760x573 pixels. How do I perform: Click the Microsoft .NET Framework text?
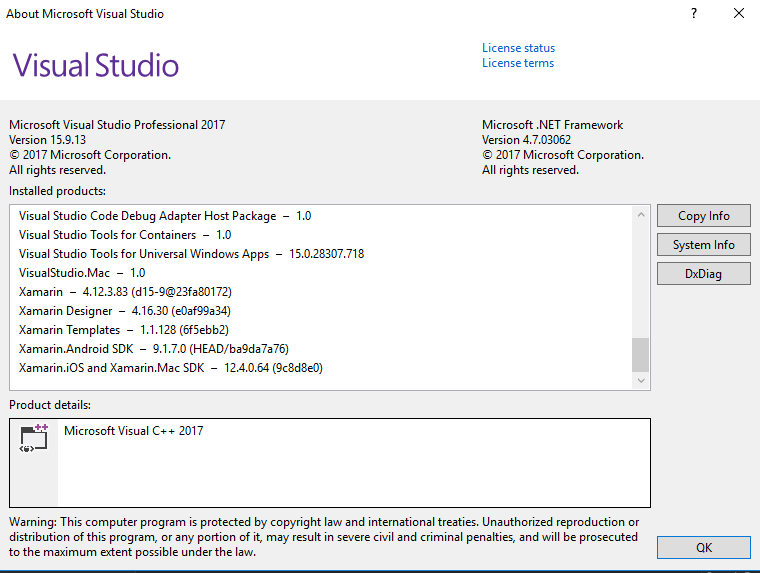(553, 125)
